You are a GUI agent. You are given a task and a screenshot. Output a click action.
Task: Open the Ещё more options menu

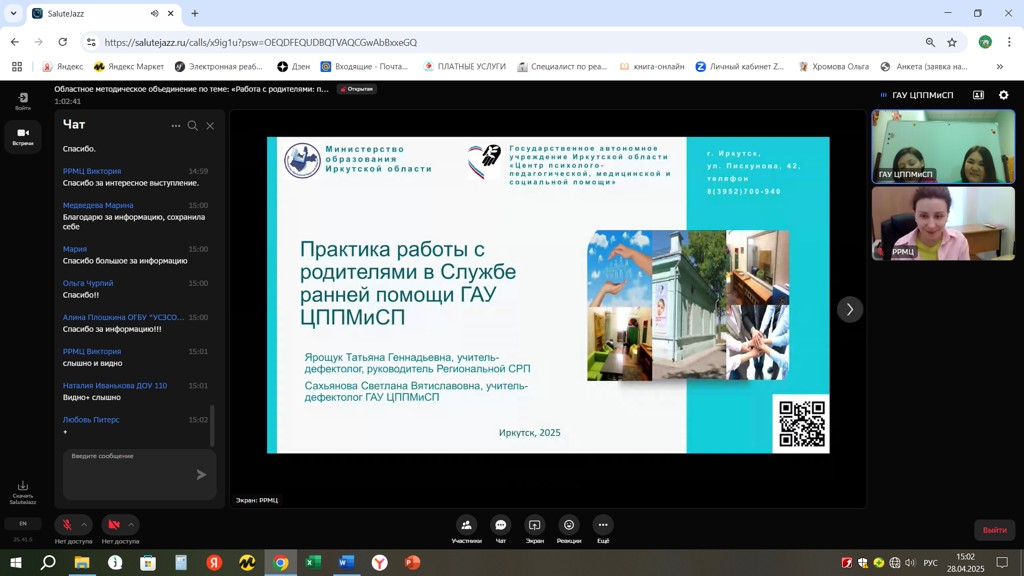[603, 525]
